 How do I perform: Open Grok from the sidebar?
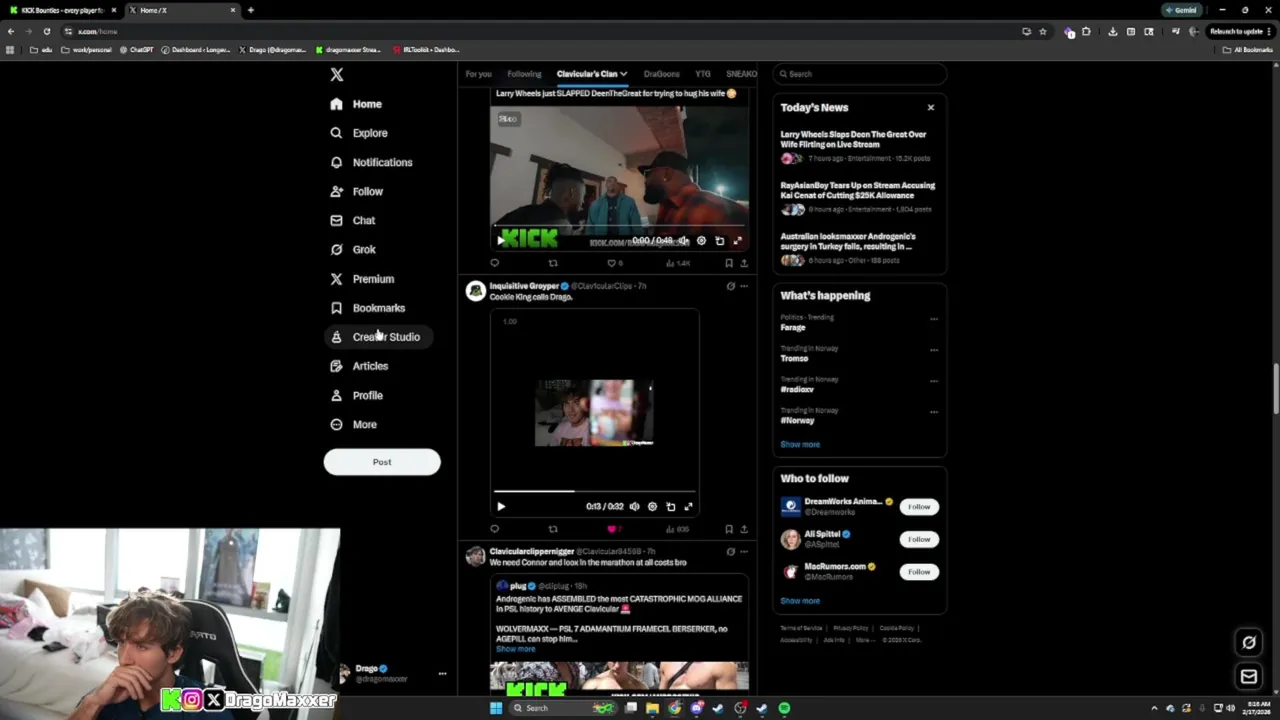click(353, 249)
